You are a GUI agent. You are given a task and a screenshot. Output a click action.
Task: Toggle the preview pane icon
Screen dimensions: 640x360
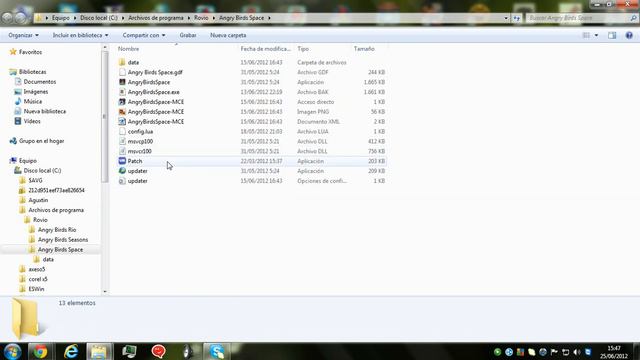(x=612, y=36)
